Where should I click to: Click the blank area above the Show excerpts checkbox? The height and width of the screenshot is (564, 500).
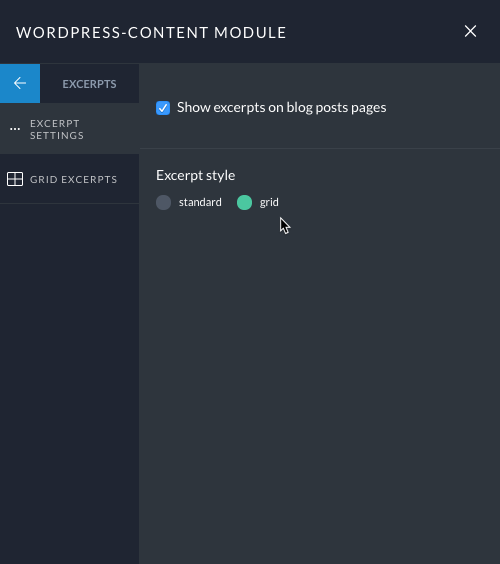pyautogui.click(x=319, y=81)
